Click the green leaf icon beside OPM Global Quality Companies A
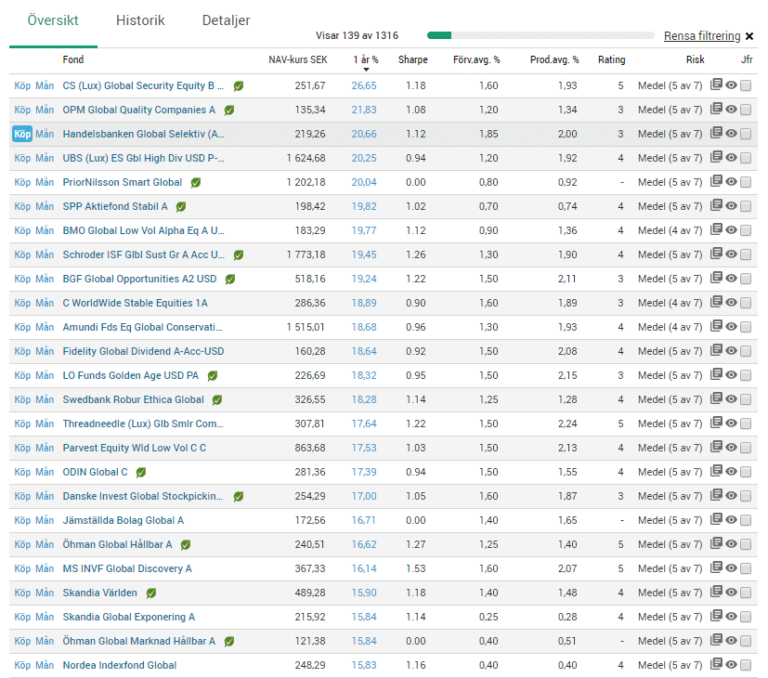 pos(229,110)
